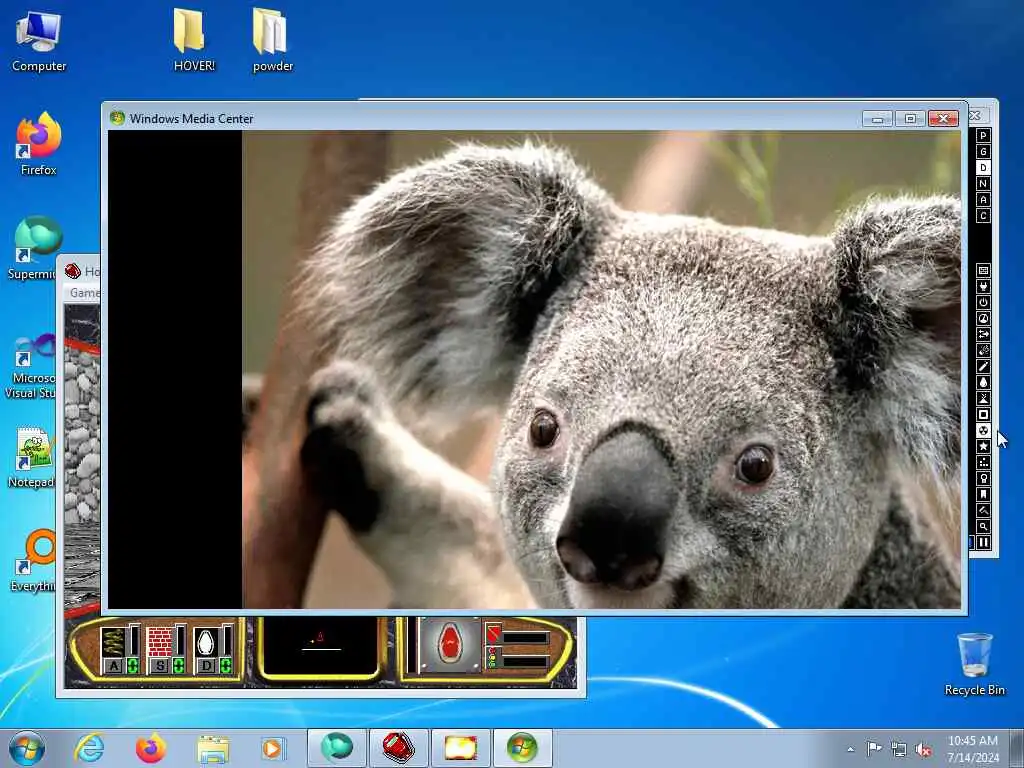The image size is (1024, 768).
Task: Launch Internet Explorer from the taskbar
Action: [x=89, y=748]
